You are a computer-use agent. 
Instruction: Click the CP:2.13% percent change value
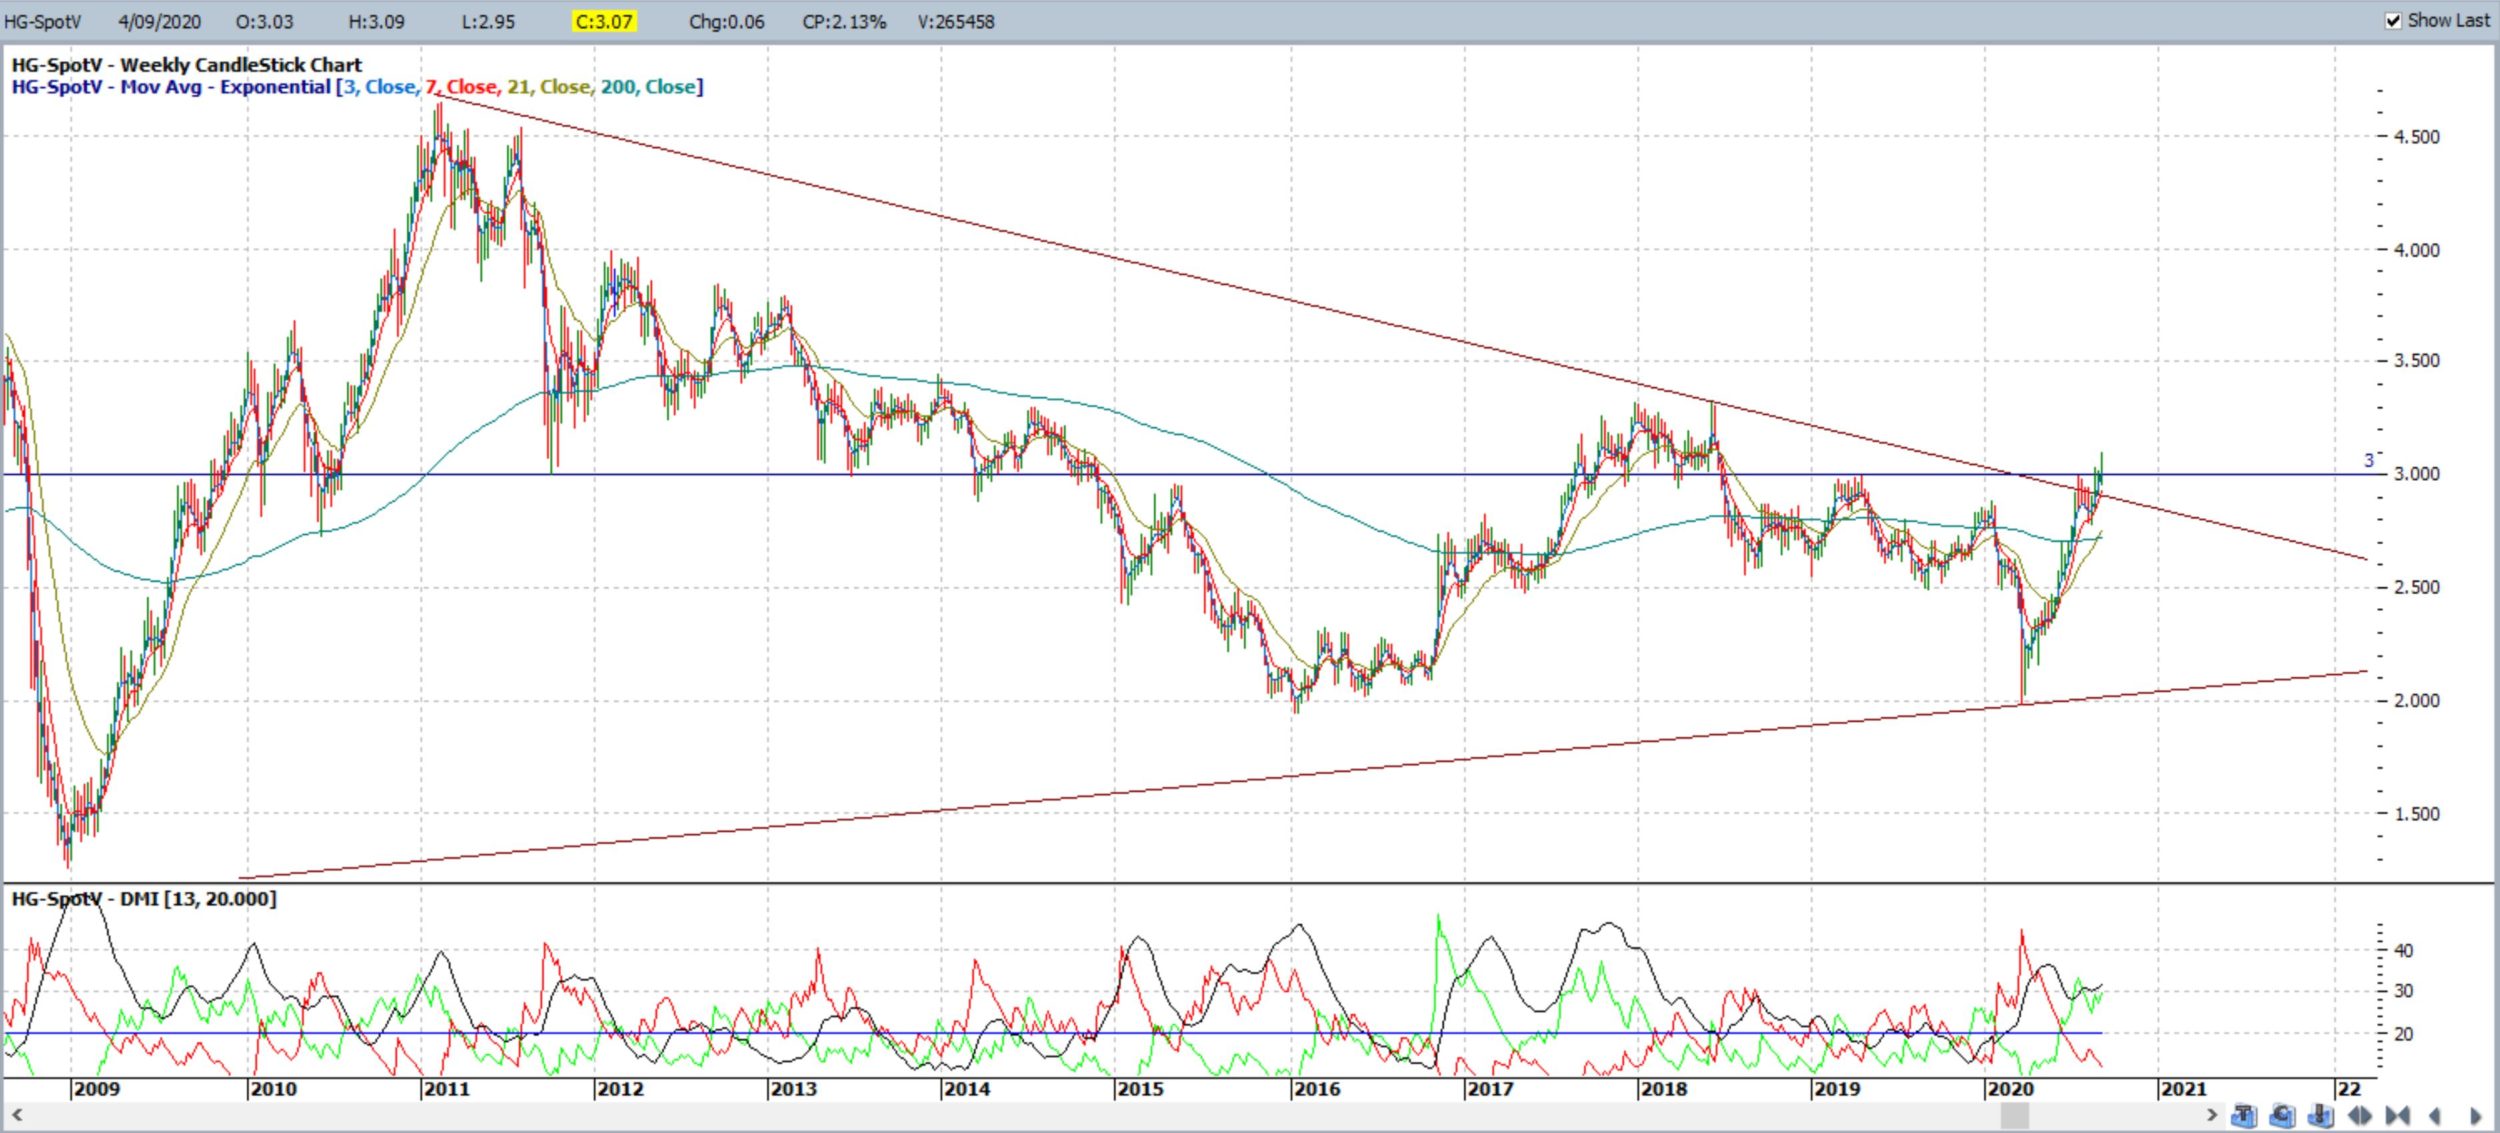pos(844,21)
